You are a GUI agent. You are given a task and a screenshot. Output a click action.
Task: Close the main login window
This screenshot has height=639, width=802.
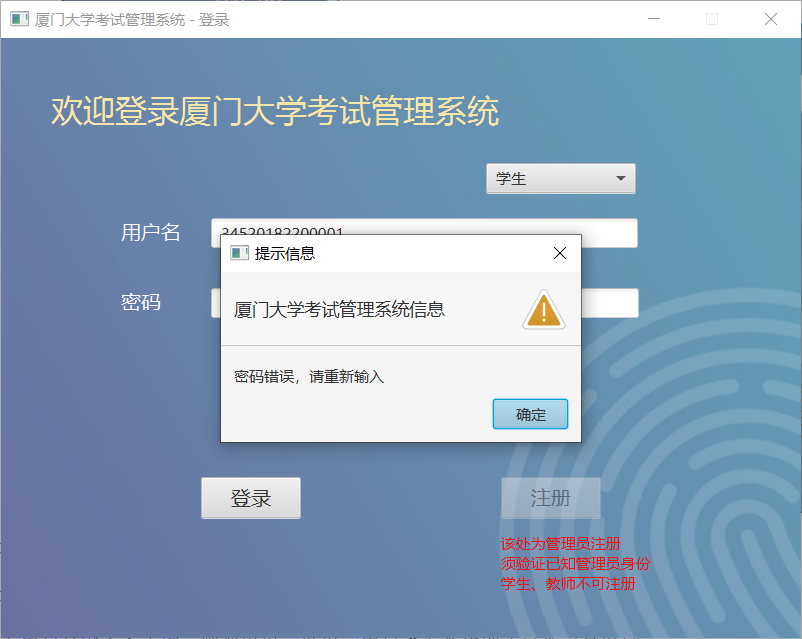[770, 19]
